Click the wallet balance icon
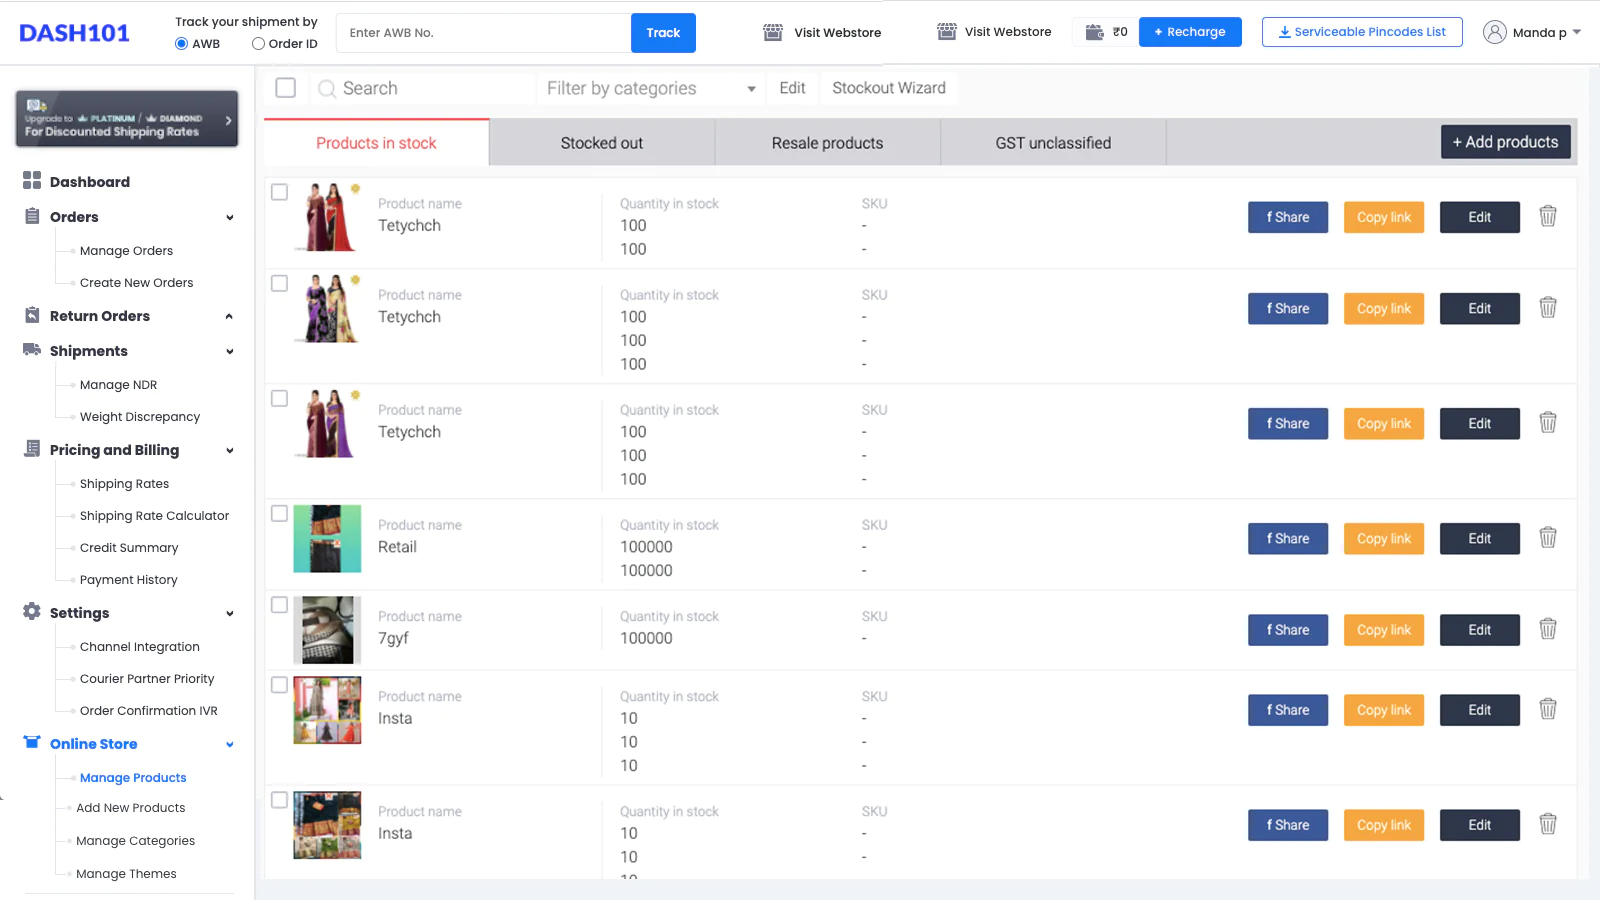1600x900 pixels. [x=1095, y=32]
